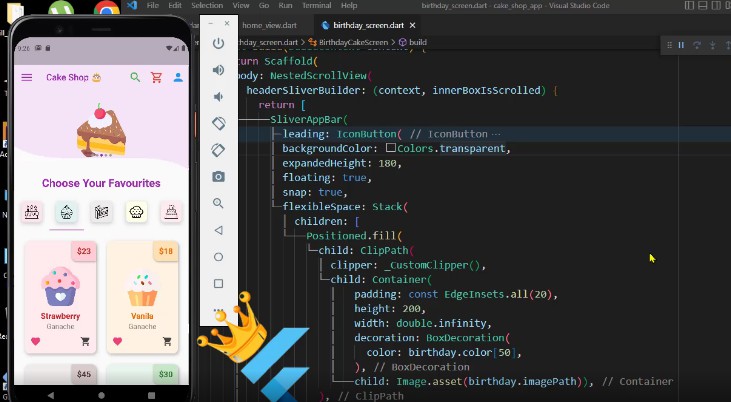Open the Go menu
Screen dimensions: 731x402
[x=264, y=6]
